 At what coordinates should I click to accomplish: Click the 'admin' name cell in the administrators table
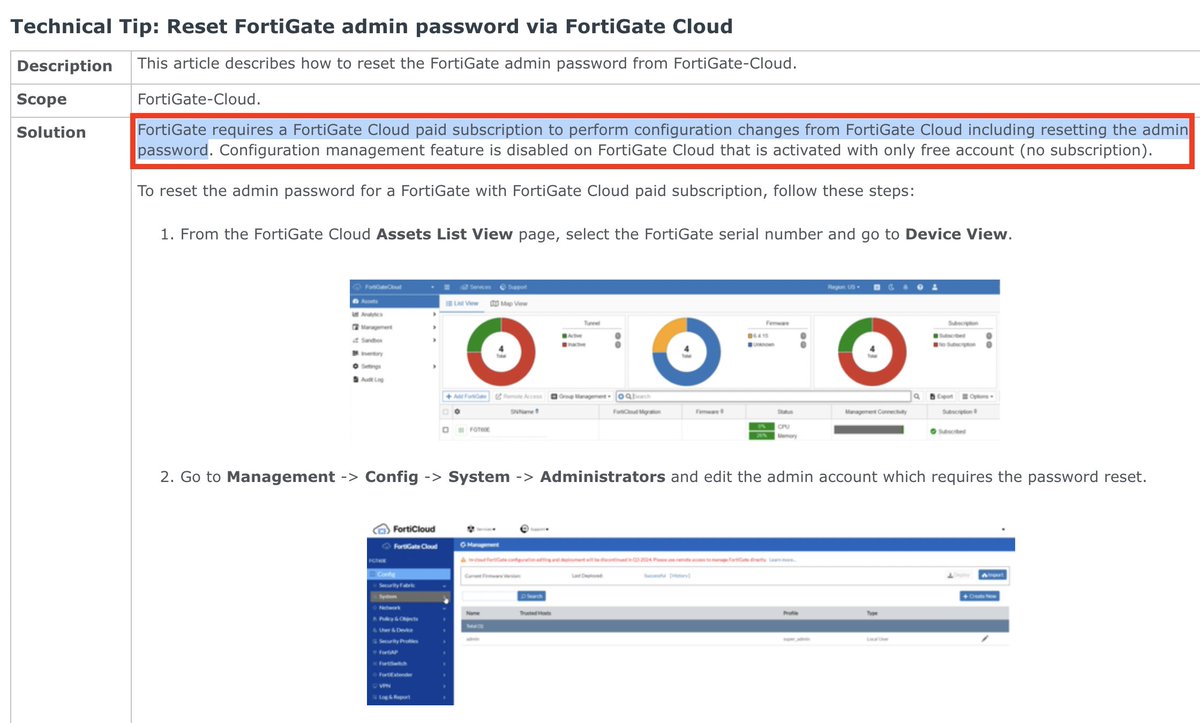coord(473,639)
